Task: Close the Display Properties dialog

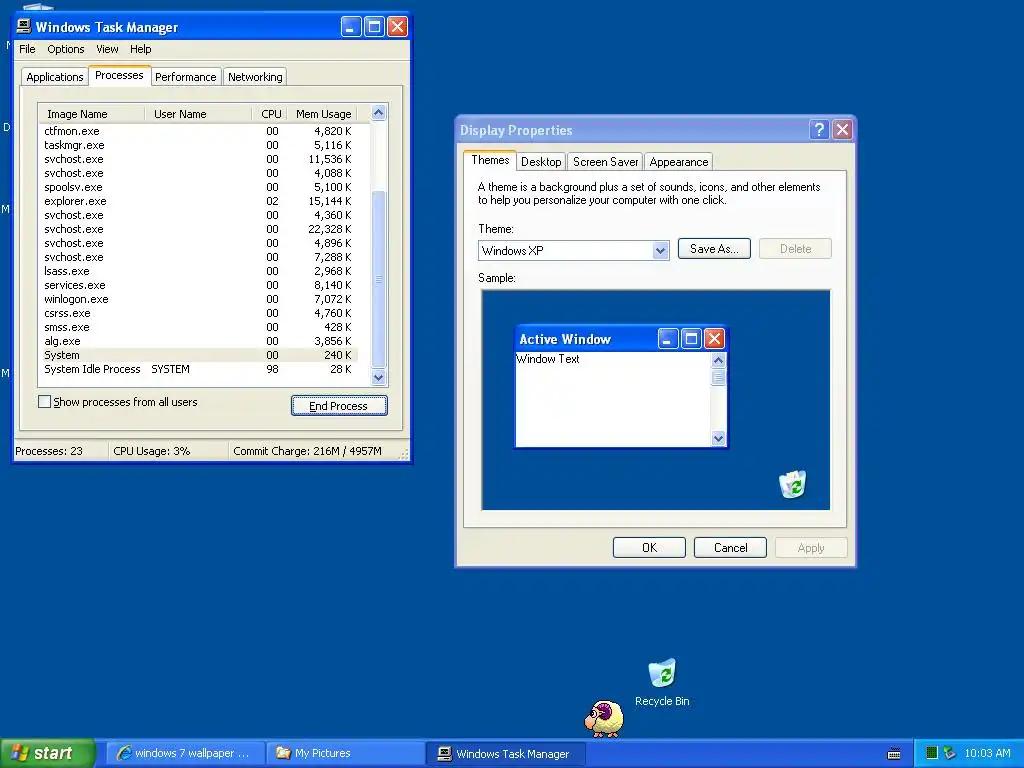Action: [842, 129]
